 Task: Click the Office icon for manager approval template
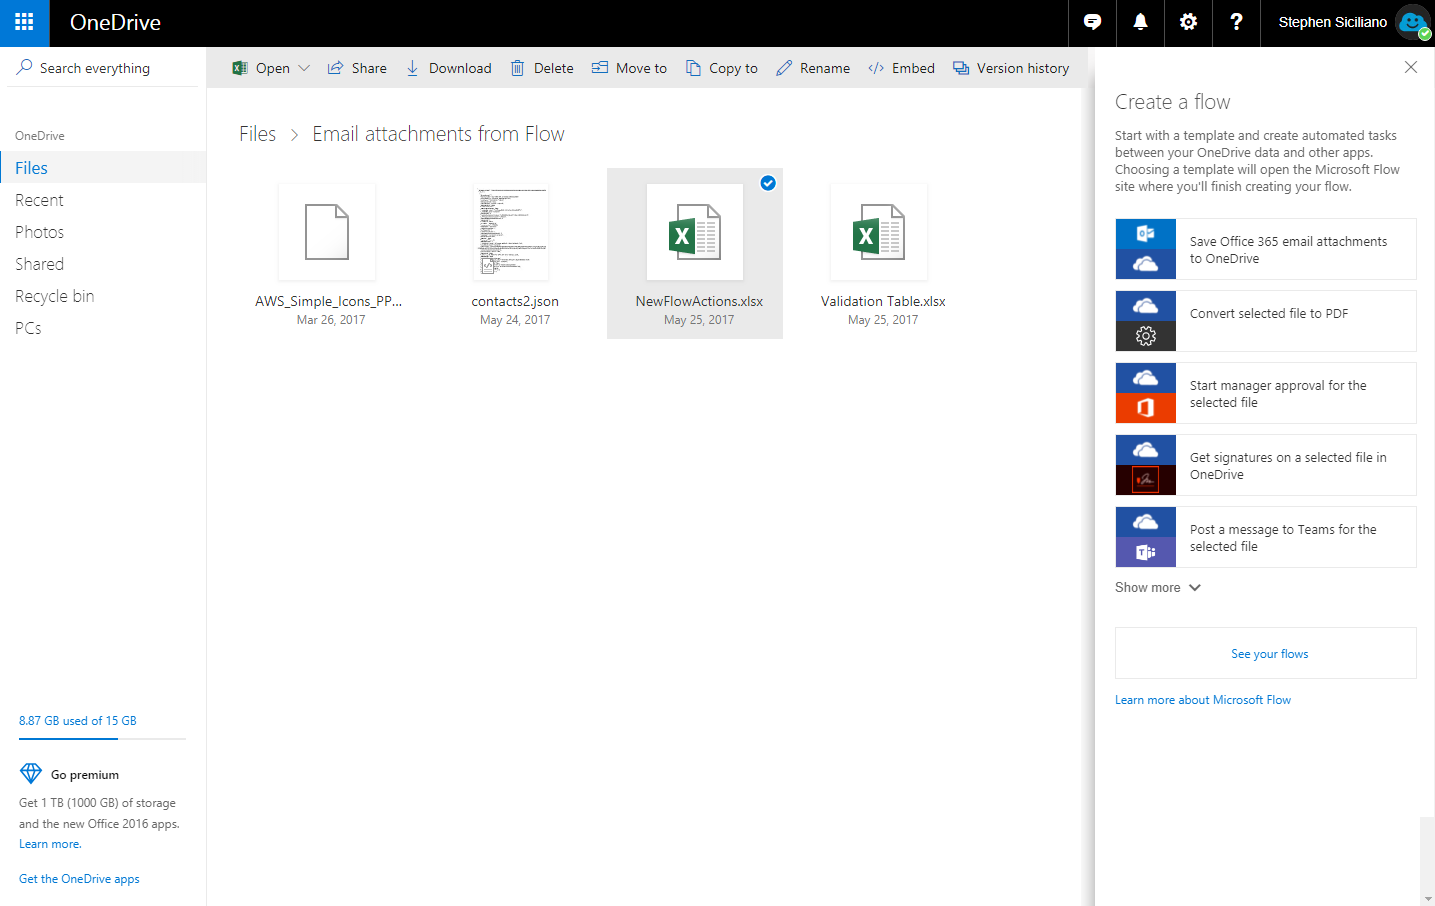coord(1146,408)
